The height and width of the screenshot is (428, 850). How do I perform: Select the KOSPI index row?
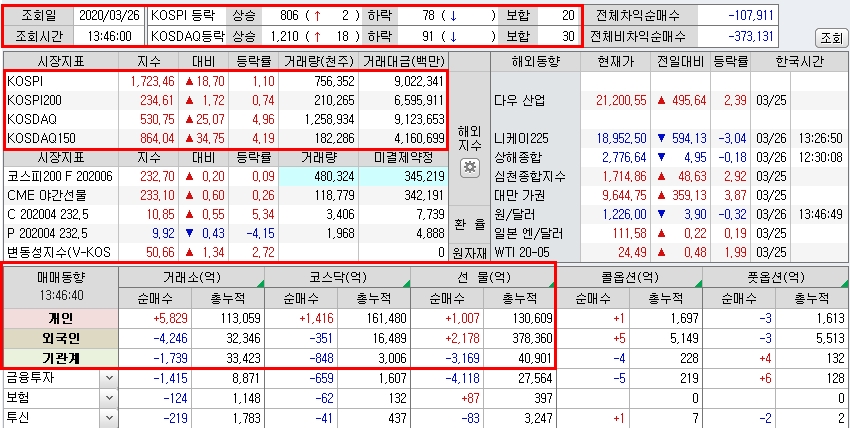tap(226, 81)
